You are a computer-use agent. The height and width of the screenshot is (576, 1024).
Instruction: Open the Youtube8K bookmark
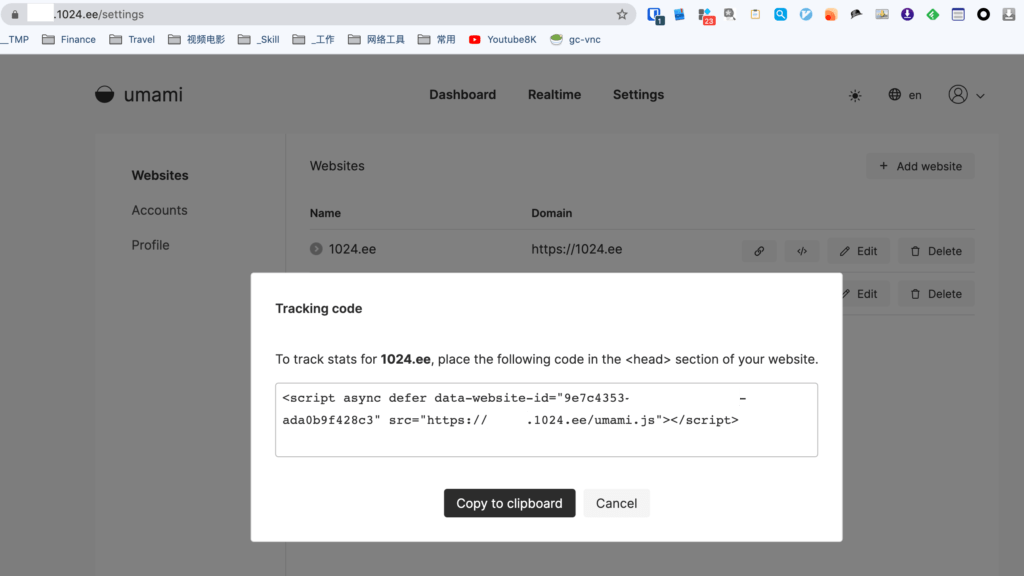pos(502,39)
